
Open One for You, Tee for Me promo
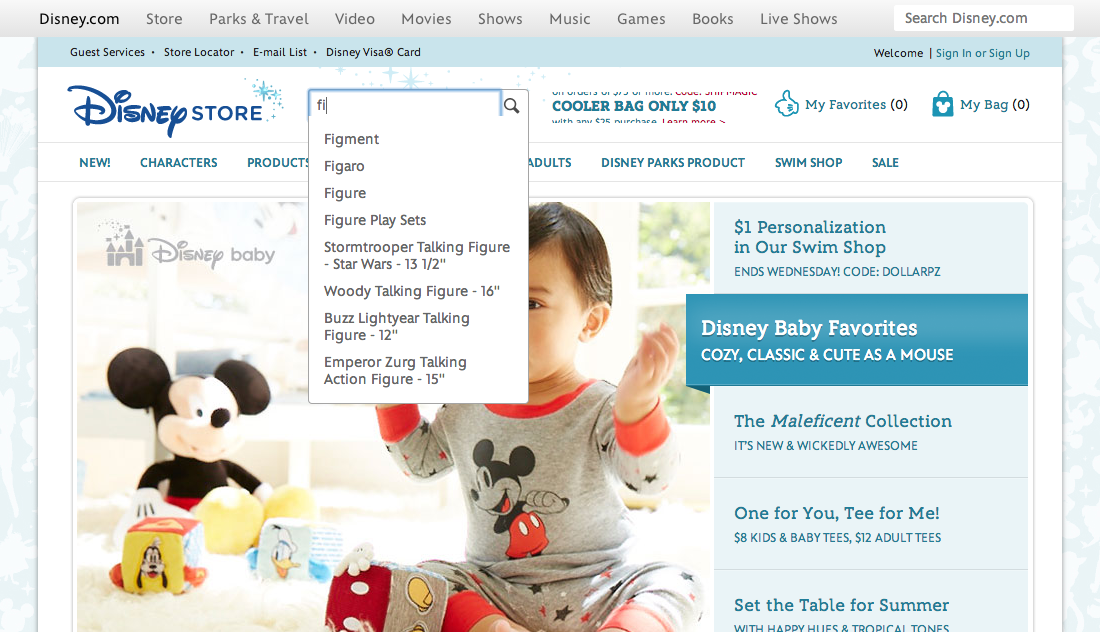click(871, 524)
